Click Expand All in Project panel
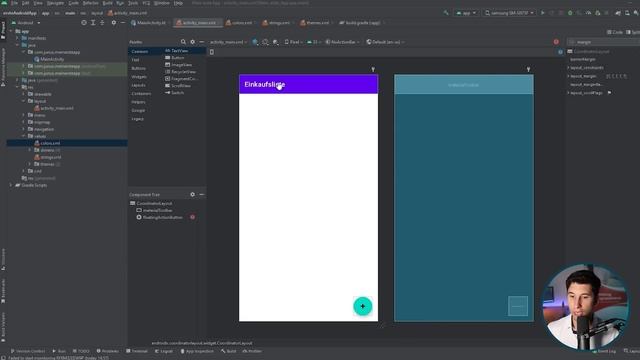640x360 pixels. point(93,22)
